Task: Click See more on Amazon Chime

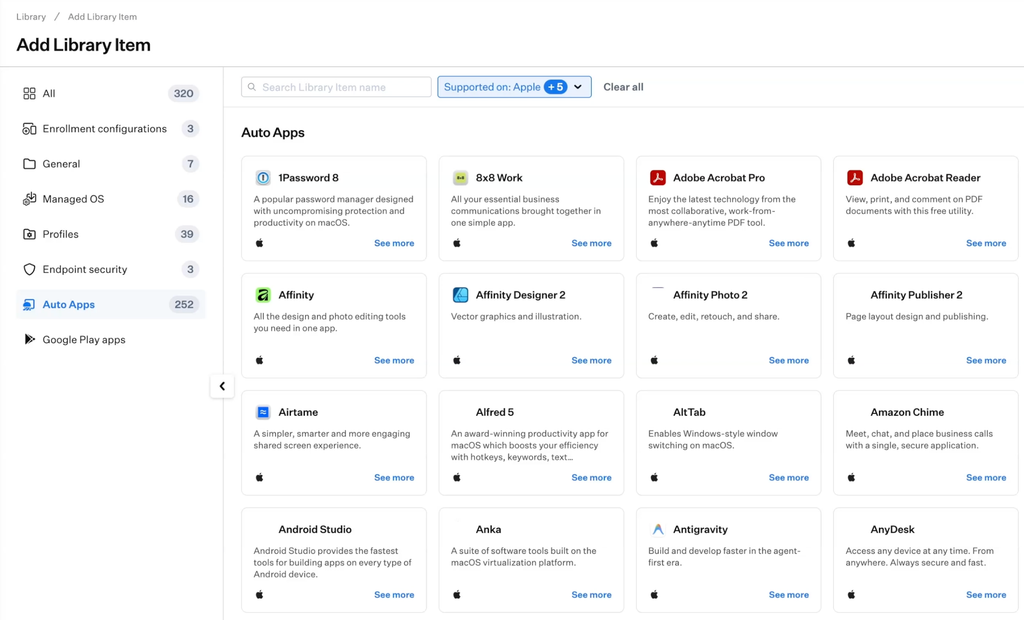Action: 986,478
